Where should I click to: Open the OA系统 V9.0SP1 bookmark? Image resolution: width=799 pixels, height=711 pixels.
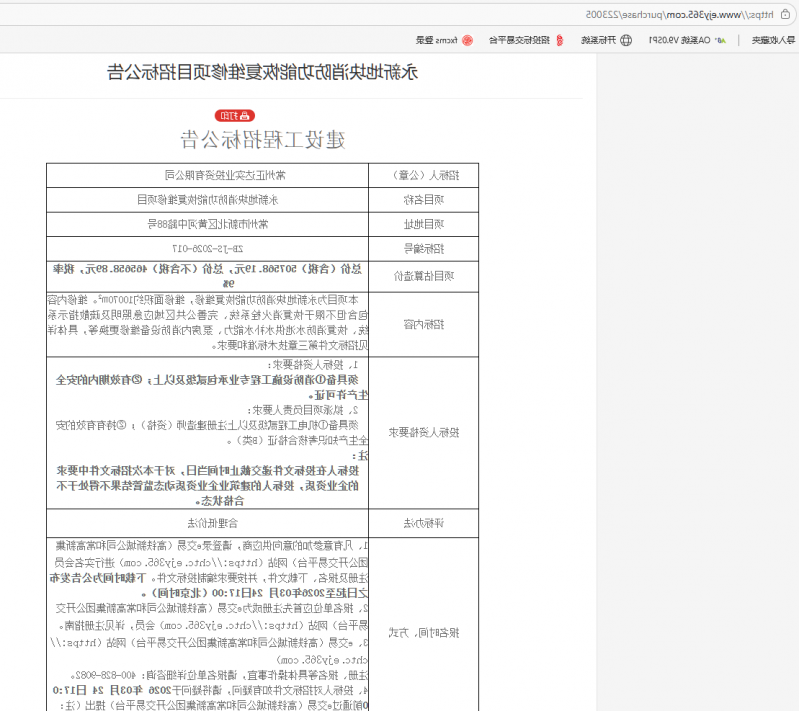tap(687, 40)
